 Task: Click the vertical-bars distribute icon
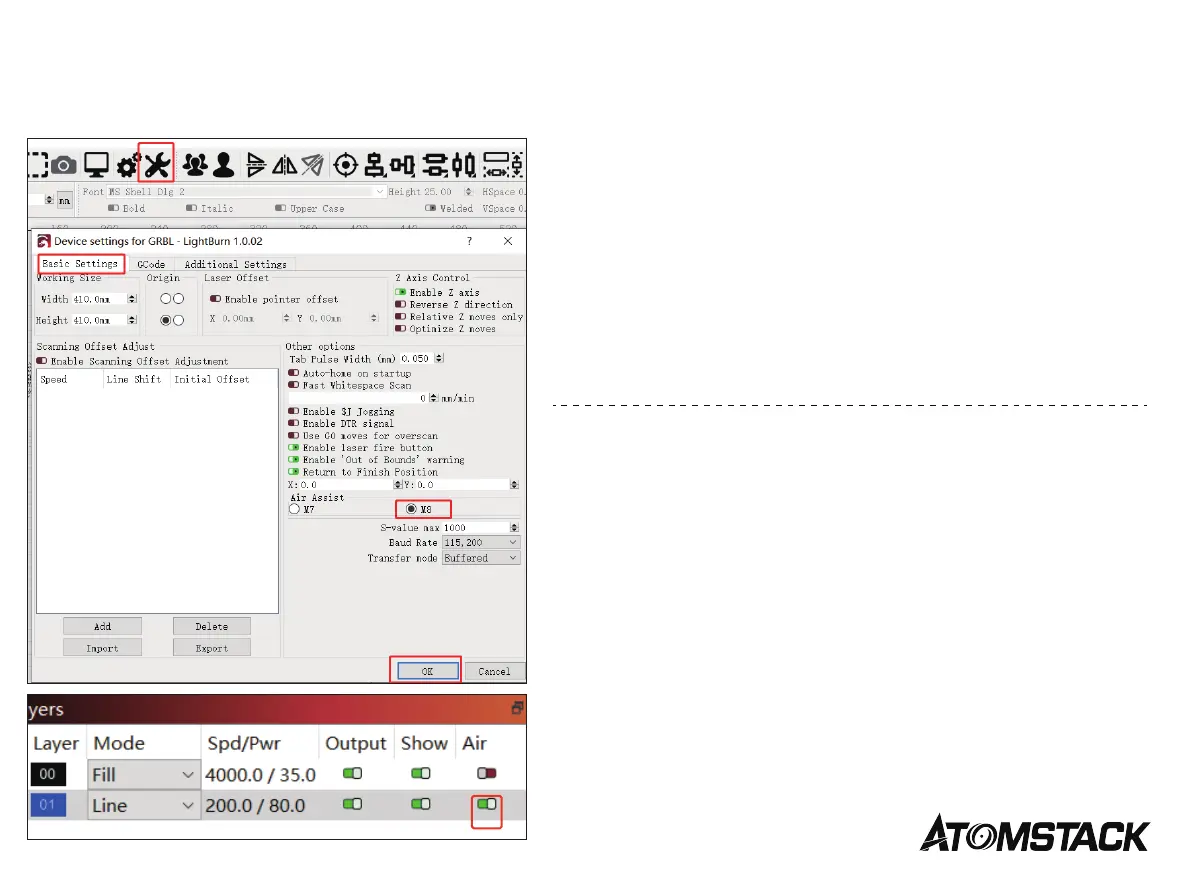(463, 164)
